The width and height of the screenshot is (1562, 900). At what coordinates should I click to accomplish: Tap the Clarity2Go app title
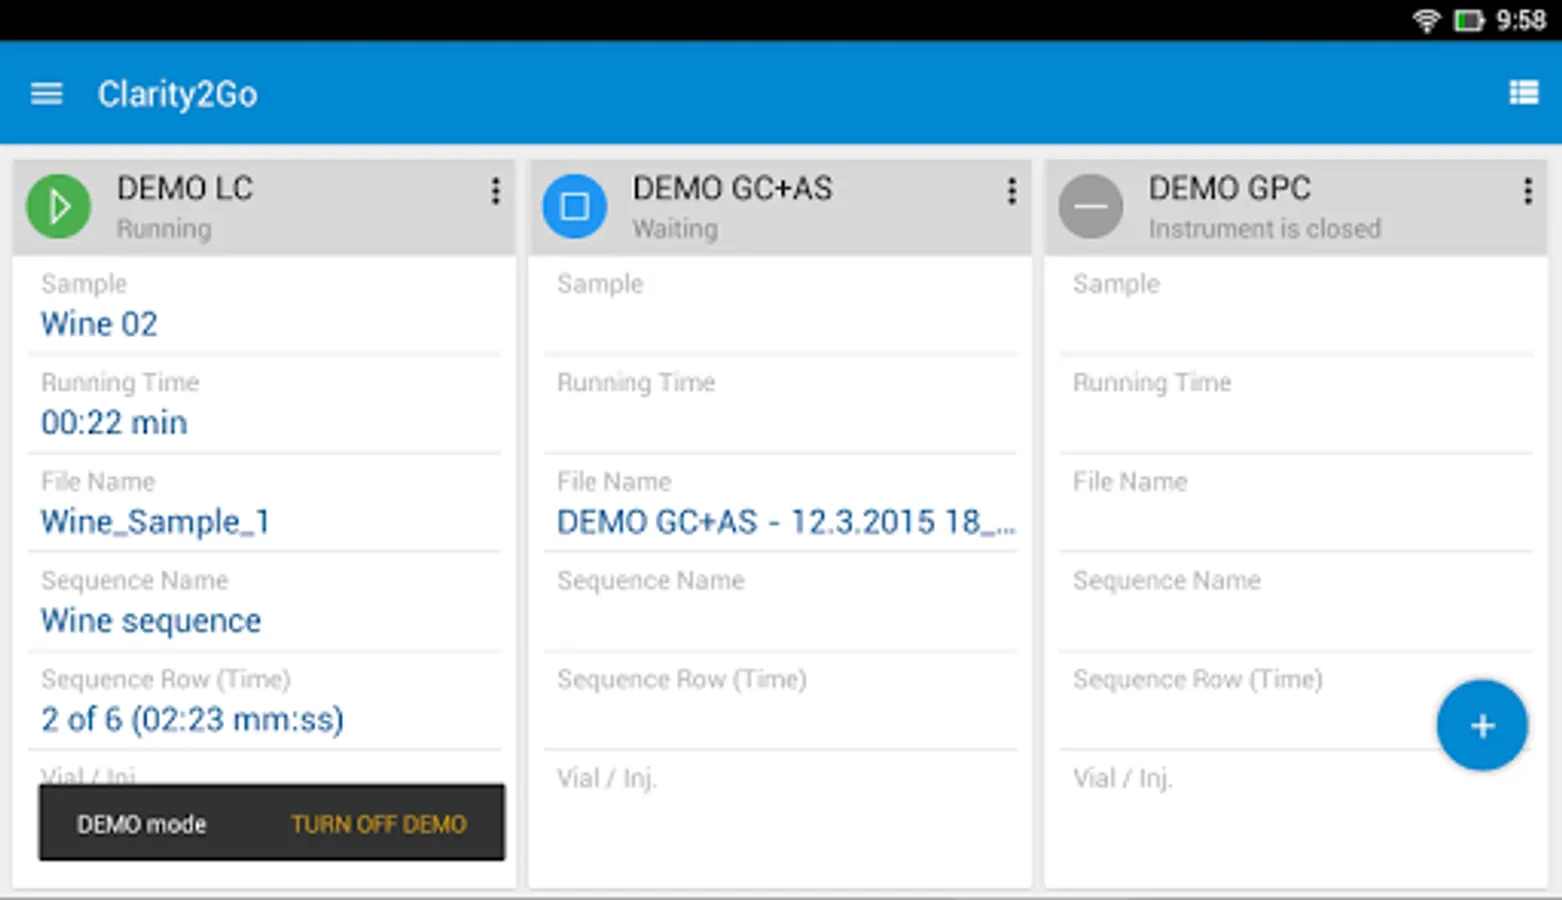pyautogui.click(x=177, y=94)
